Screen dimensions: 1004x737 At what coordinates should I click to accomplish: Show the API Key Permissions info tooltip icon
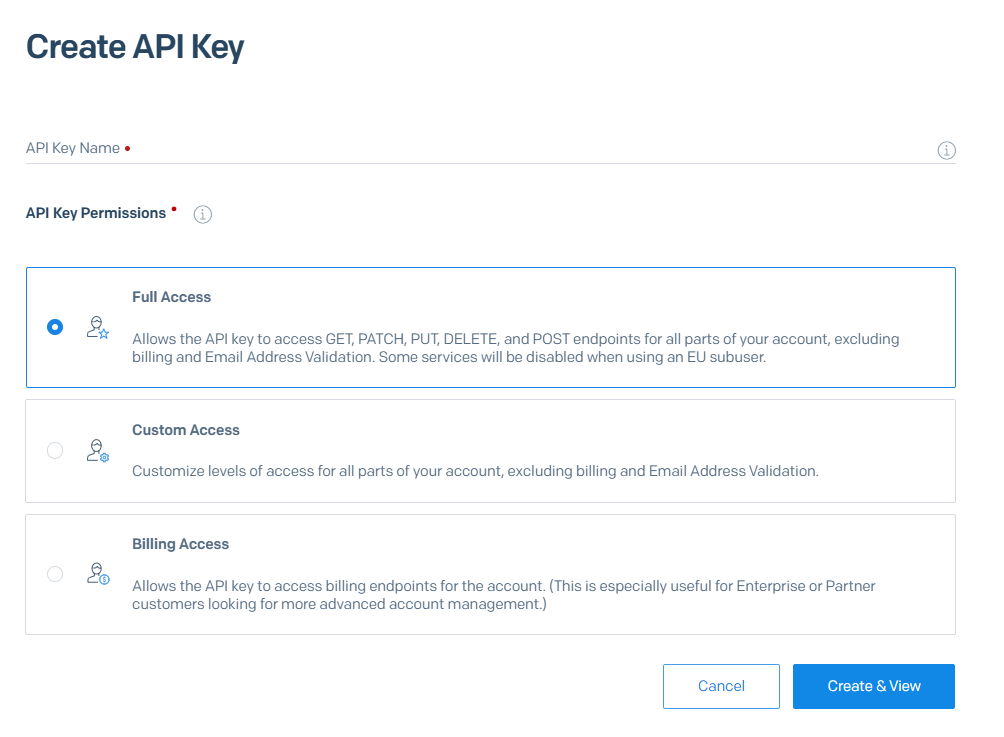point(202,215)
